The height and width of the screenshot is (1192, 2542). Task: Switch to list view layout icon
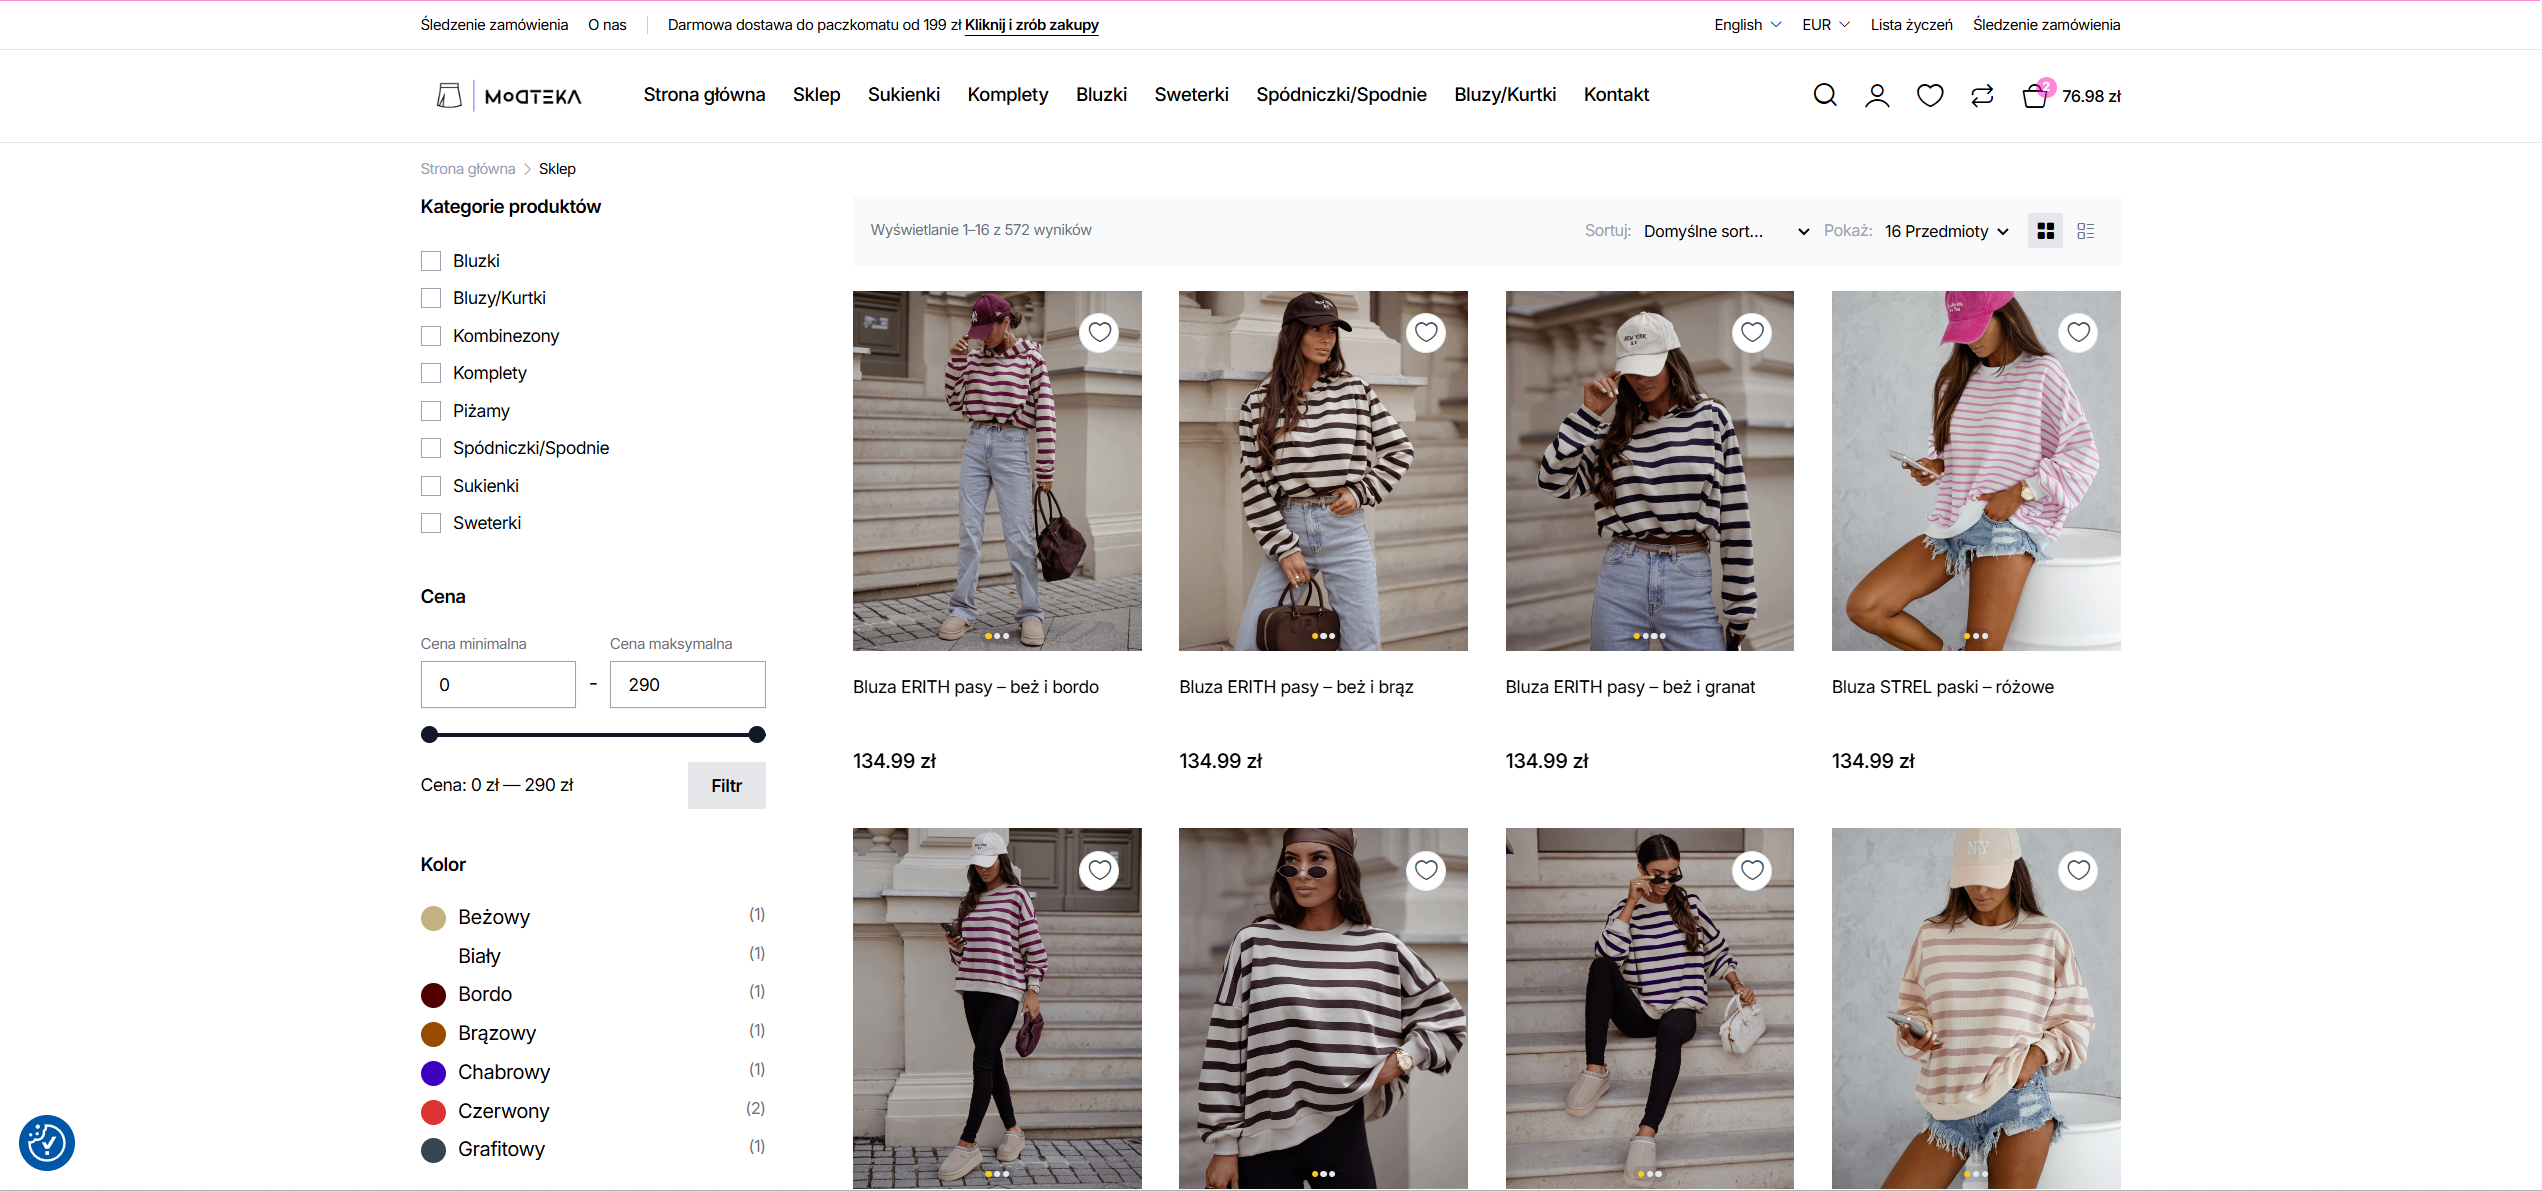2086,231
